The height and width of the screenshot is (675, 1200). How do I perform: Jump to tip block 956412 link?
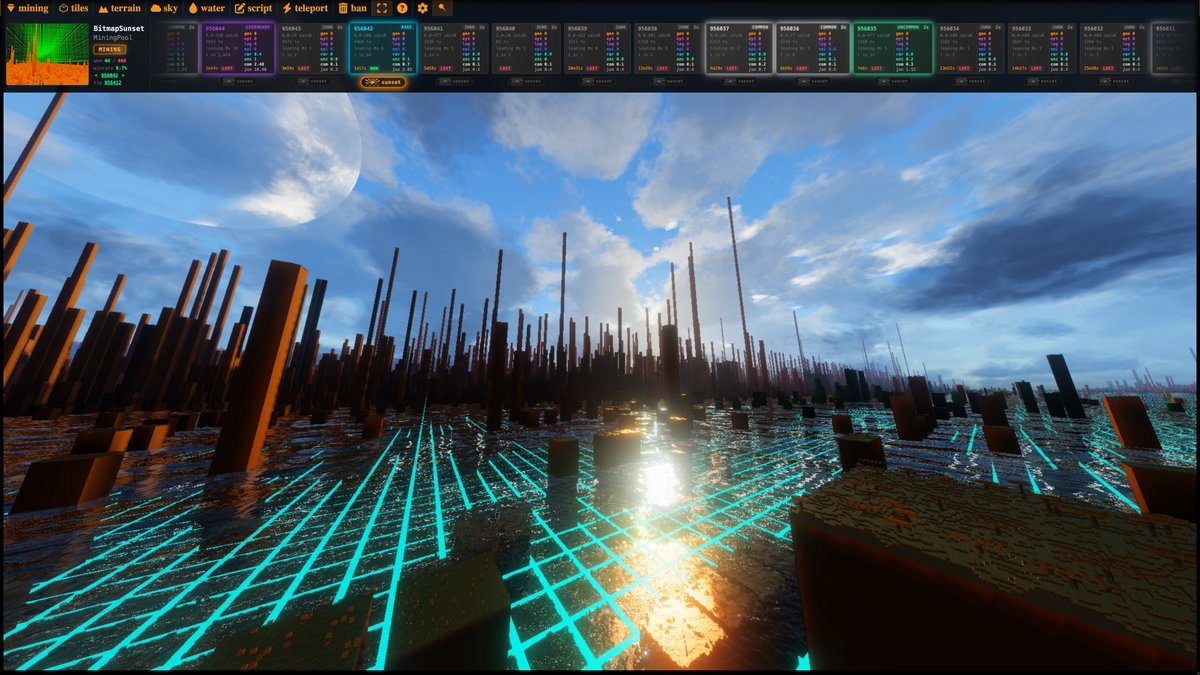click(x=113, y=82)
